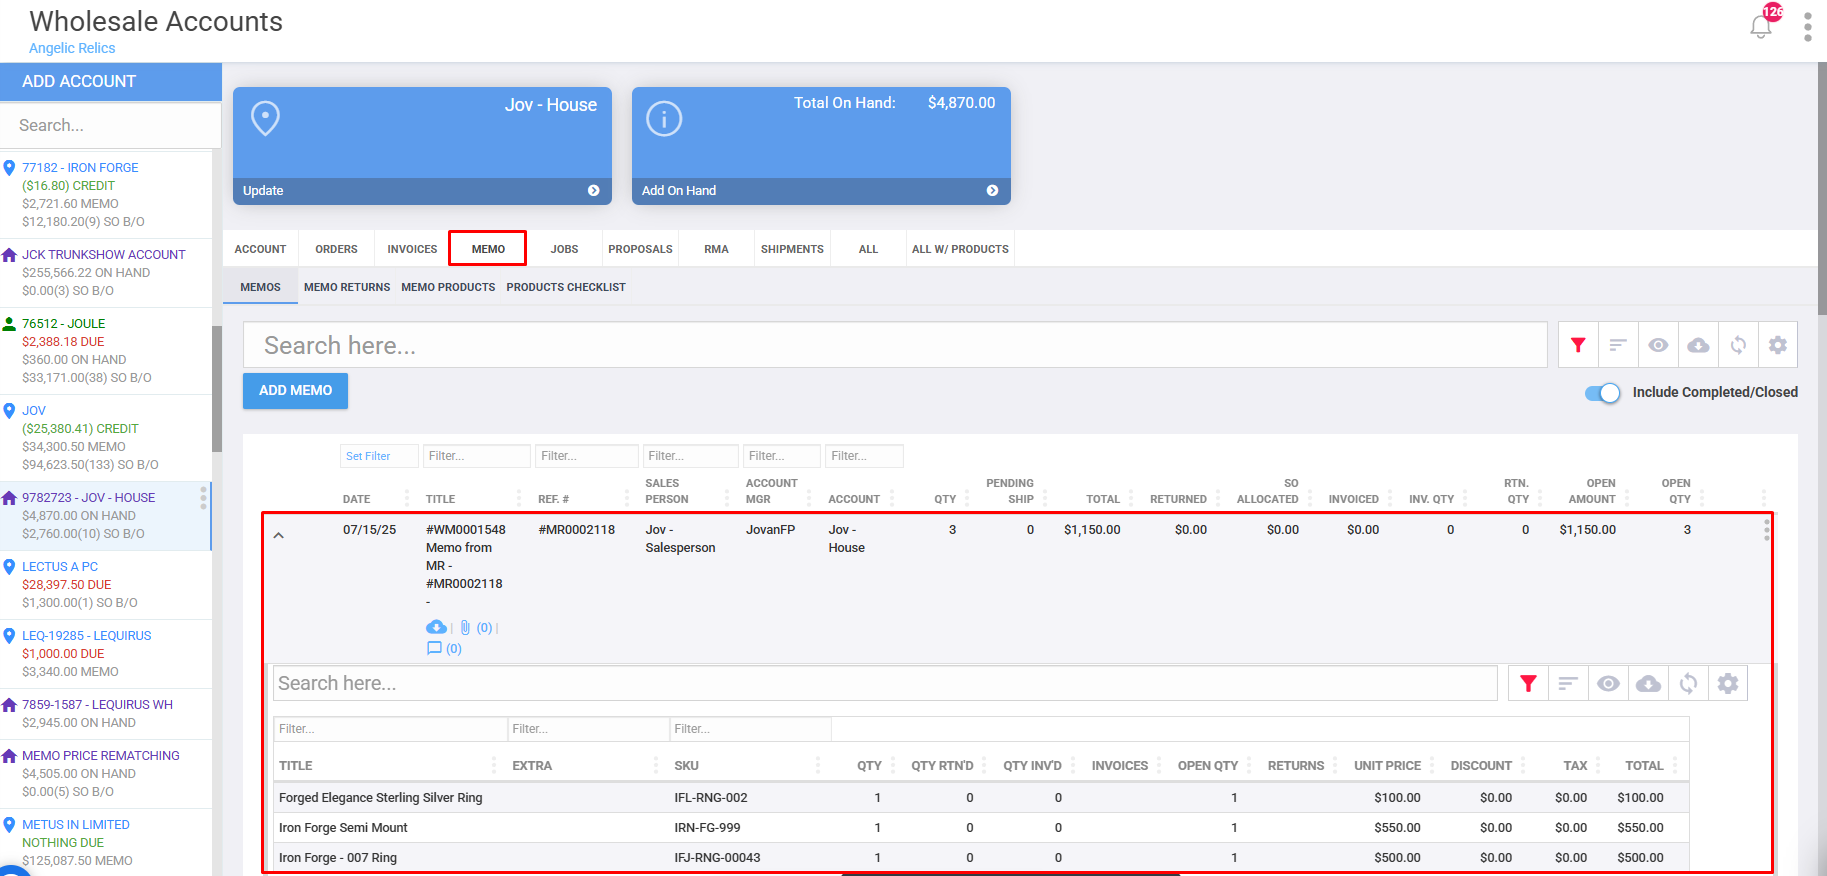Image resolution: width=1827 pixels, height=876 pixels.
Task: Click the SKU filter box in line items
Action: pos(750,729)
